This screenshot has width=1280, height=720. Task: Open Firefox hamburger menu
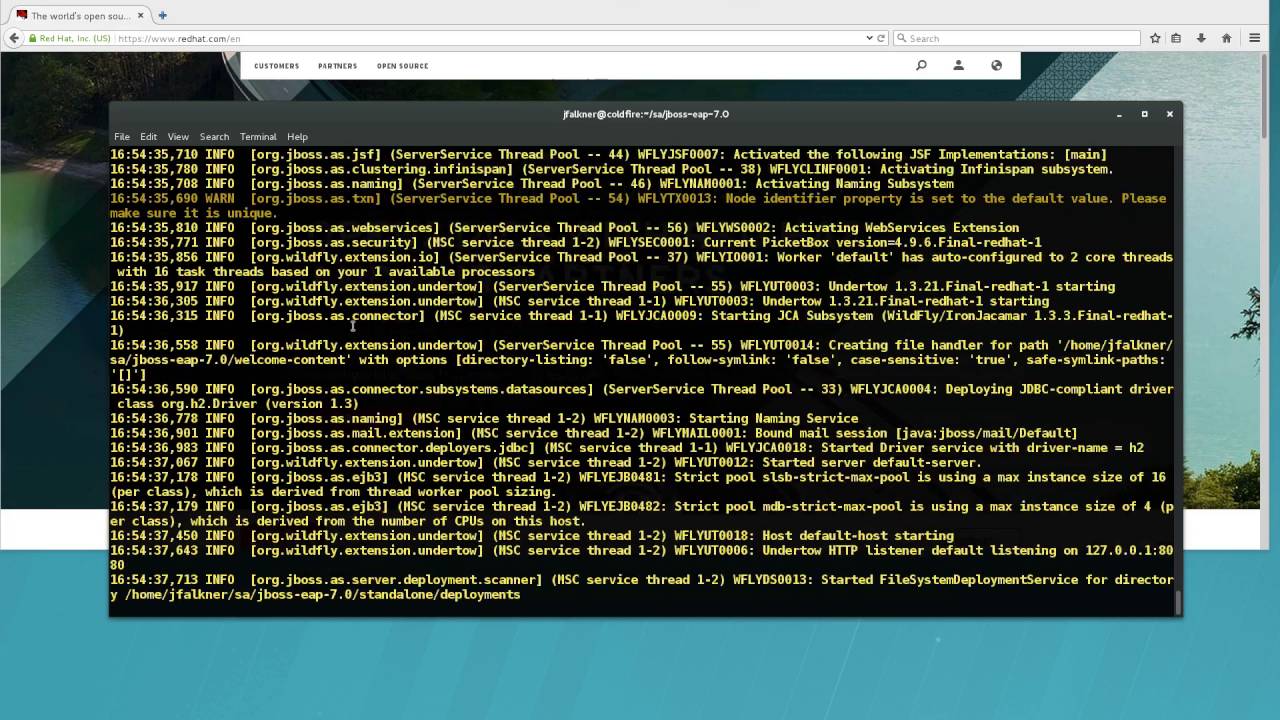(1255, 38)
